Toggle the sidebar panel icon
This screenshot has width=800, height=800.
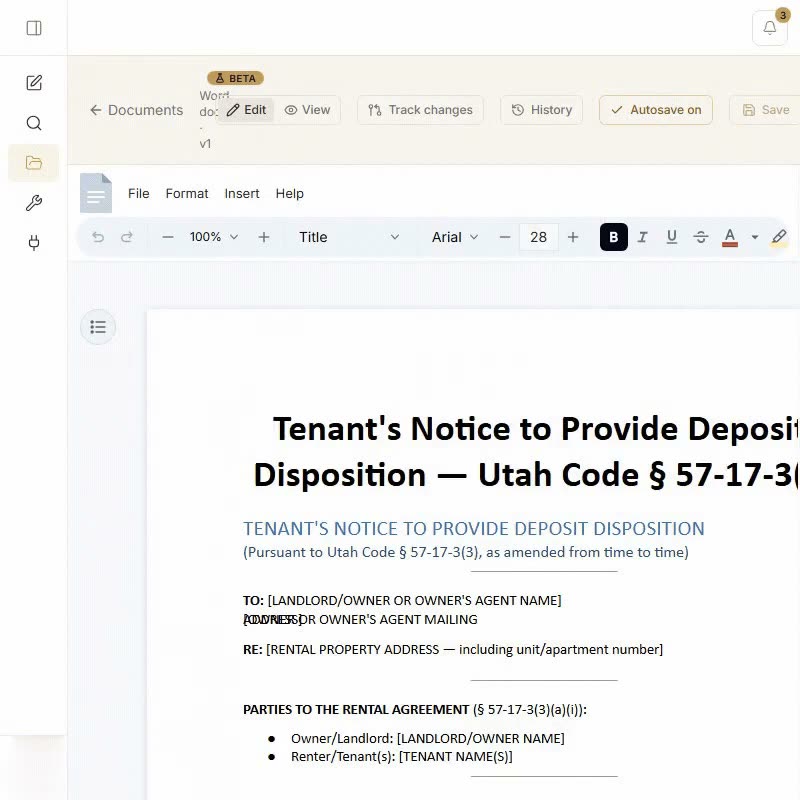(x=34, y=28)
